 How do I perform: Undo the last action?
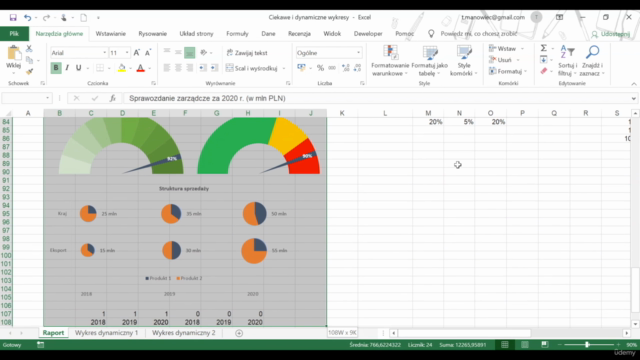click(x=27, y=18)
